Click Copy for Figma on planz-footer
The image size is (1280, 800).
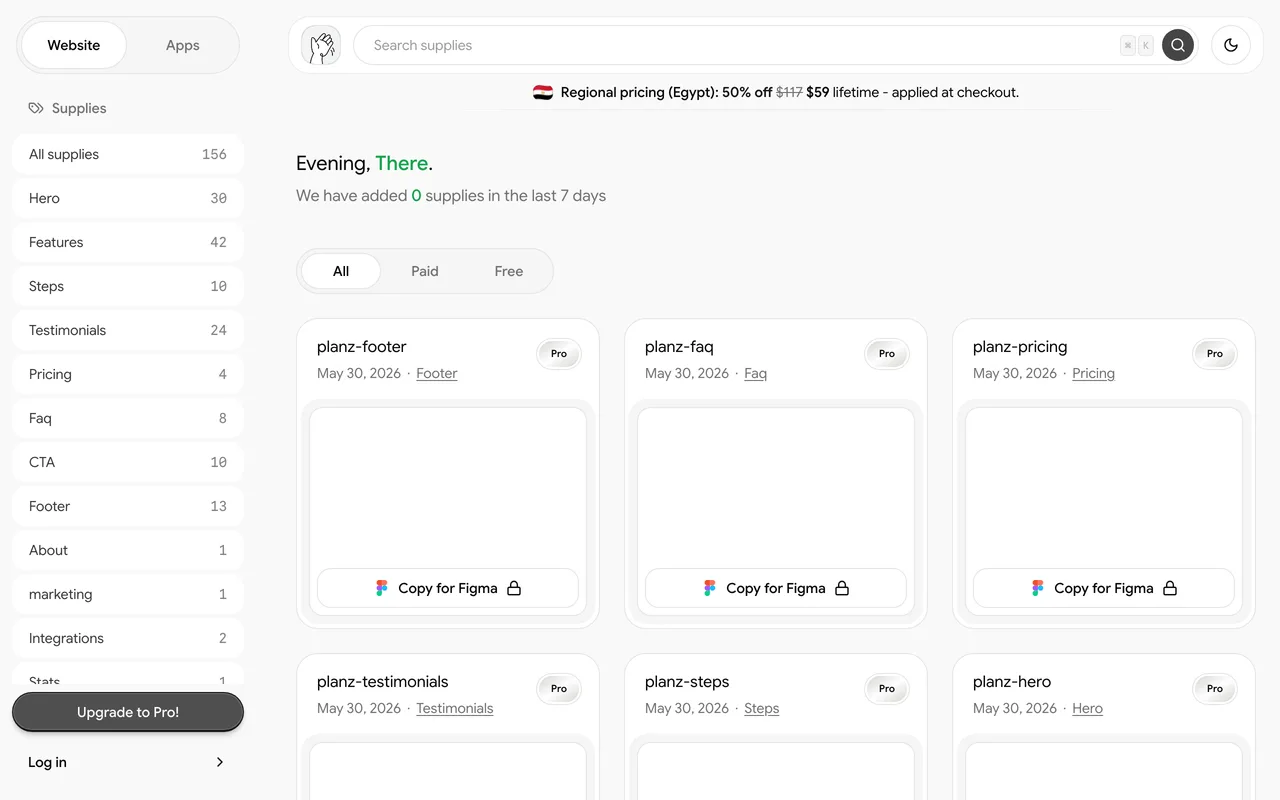pos(448,588)
